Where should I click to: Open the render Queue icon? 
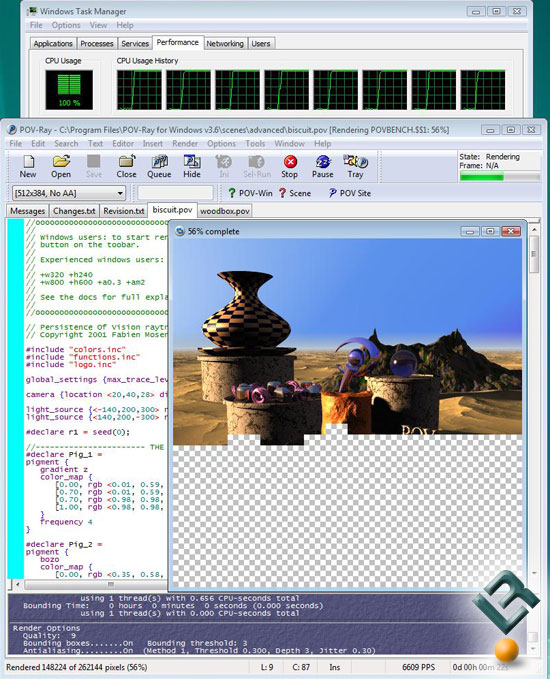click(159, 166)
